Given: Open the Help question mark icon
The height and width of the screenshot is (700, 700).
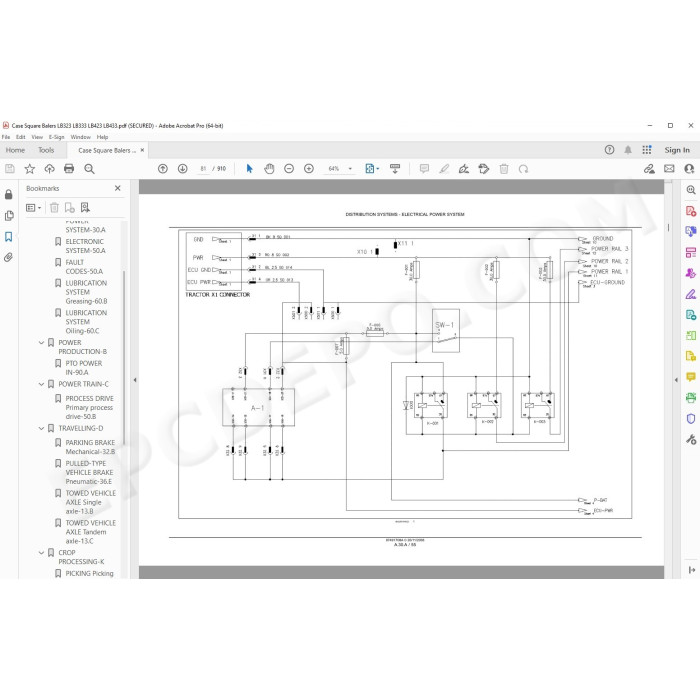Looking at the screenshot, I should point(609,150).
